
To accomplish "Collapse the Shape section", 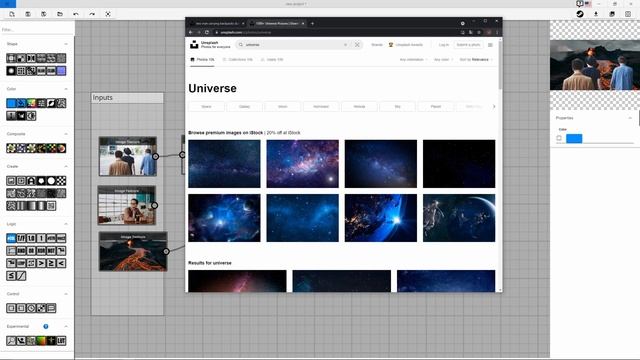I will (x=66, y=44).
